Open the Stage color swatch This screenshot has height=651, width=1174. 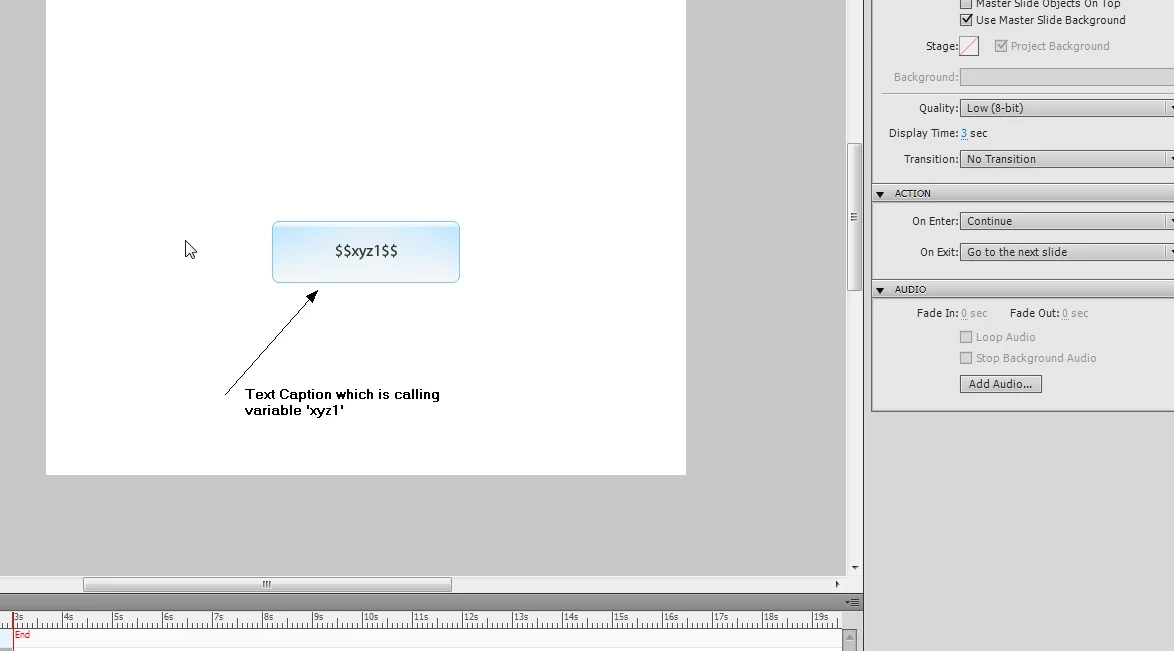(969, 46)
